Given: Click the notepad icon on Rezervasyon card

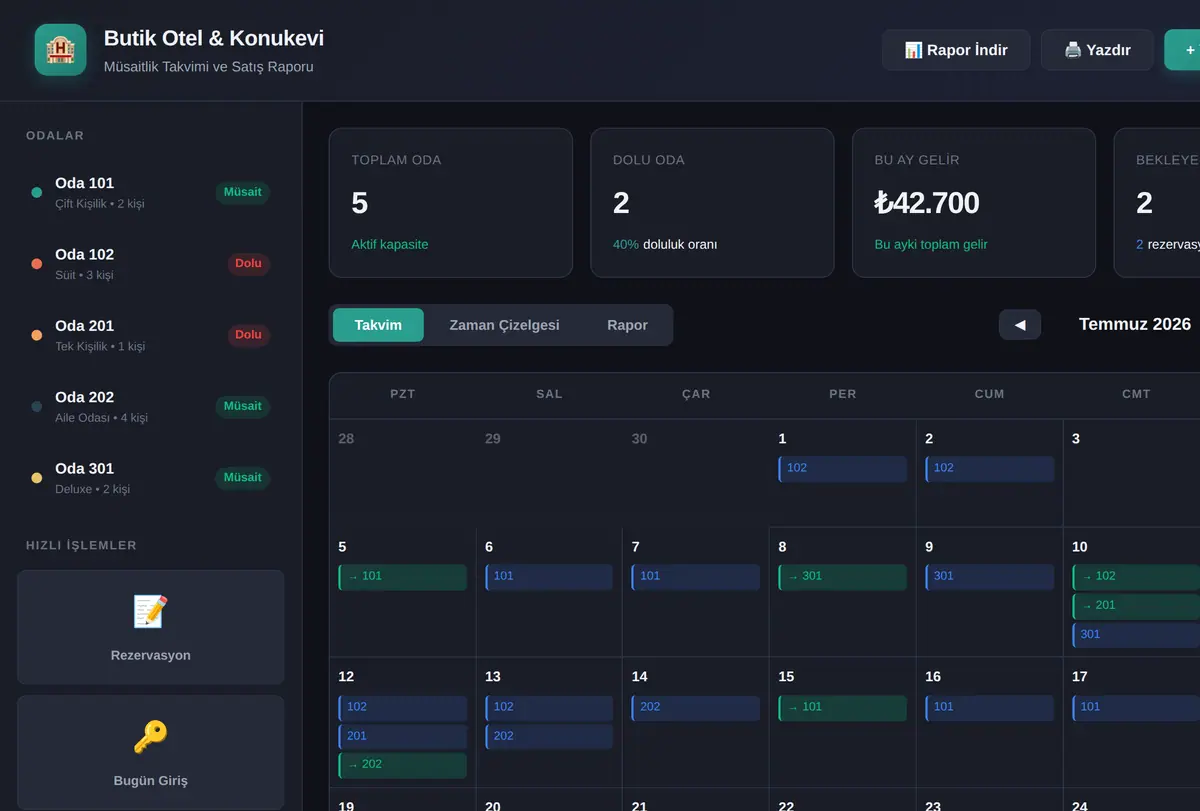Looking at the screenshot, I should pyautogui.click(x=150, y=611).
